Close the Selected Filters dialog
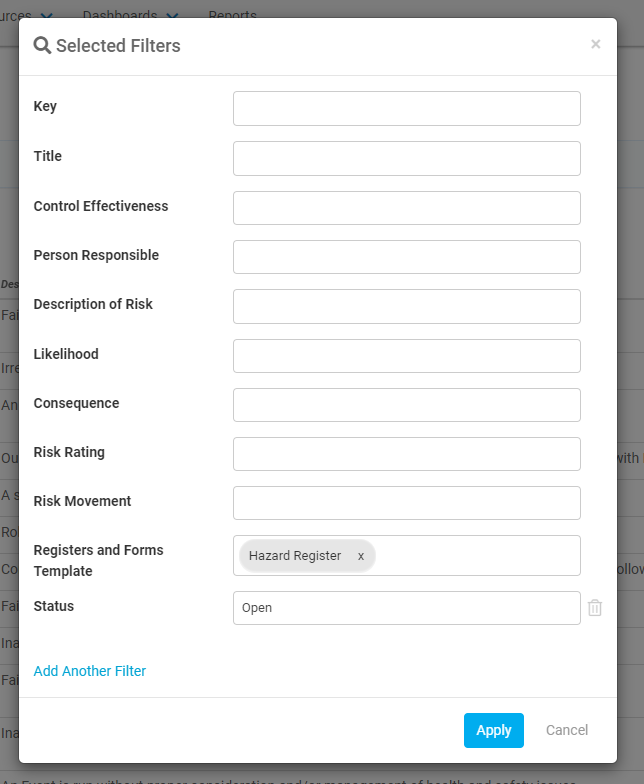 (596, 44)
